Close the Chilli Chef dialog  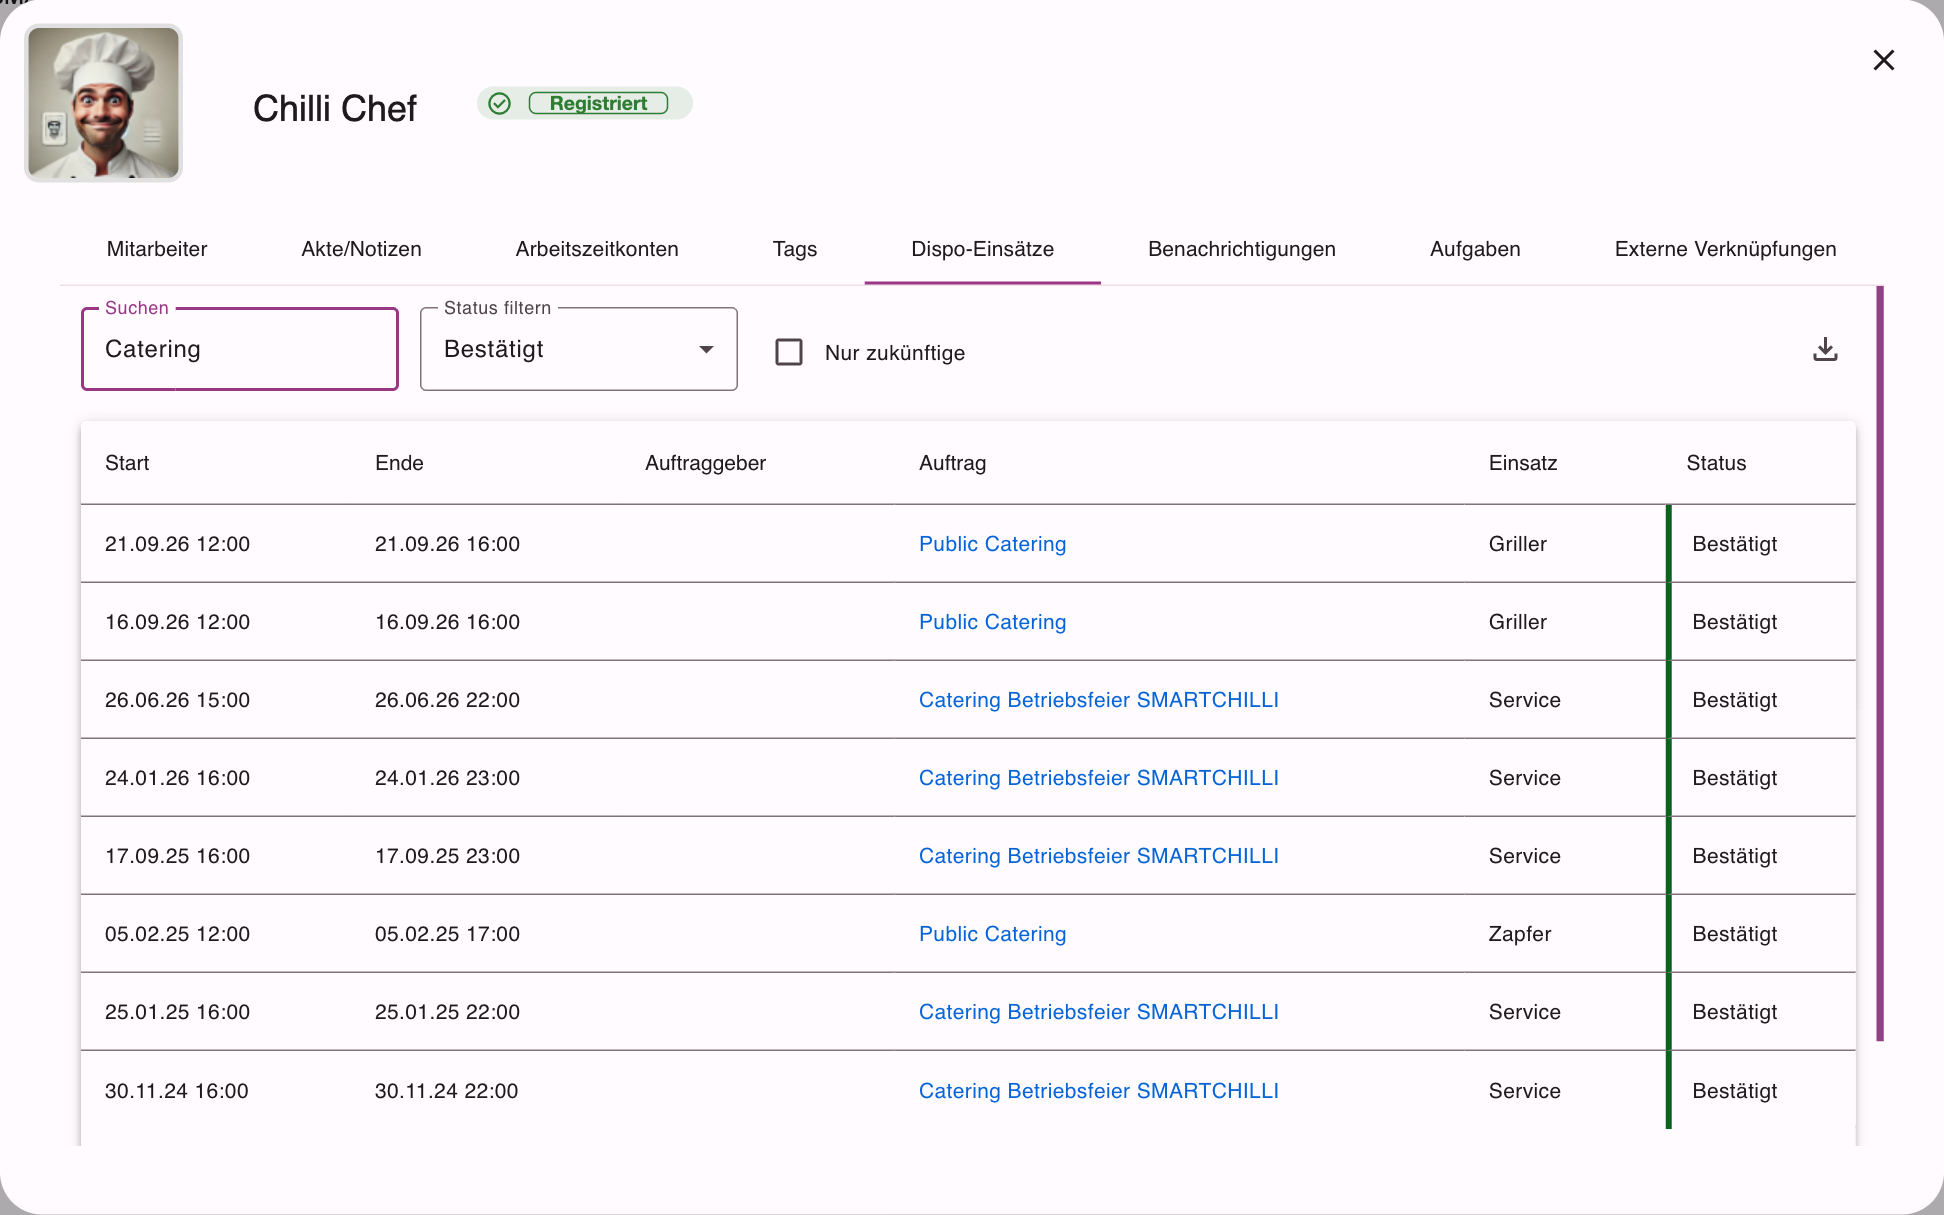(x=1883, y=60)
